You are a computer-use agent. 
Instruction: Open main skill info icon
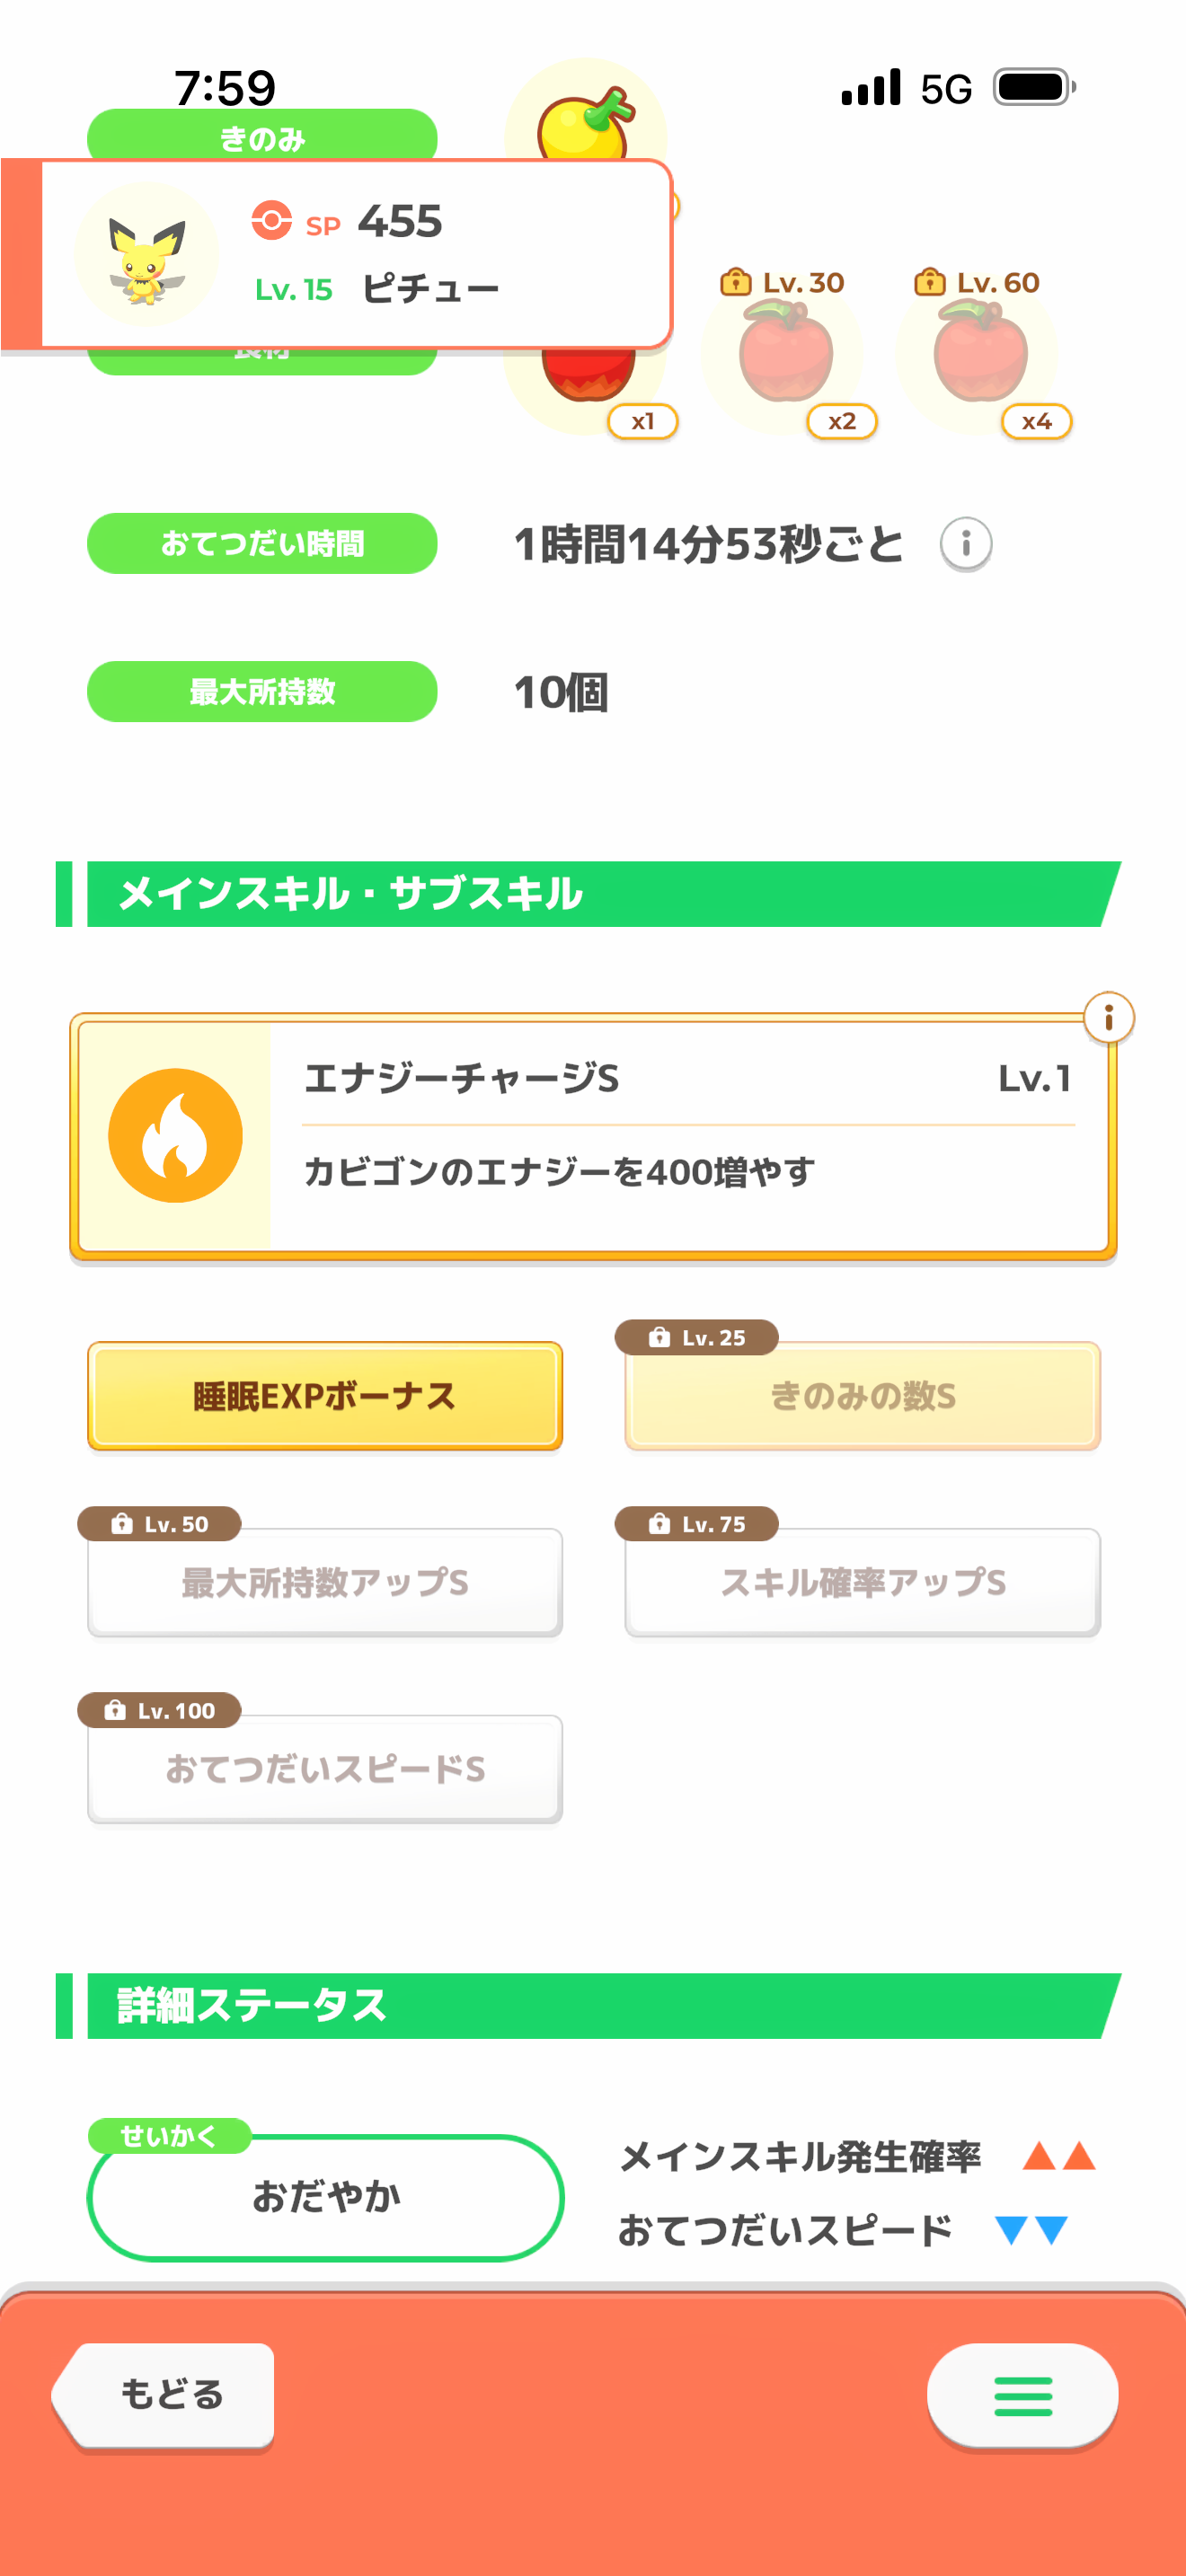point(1108,1018)
